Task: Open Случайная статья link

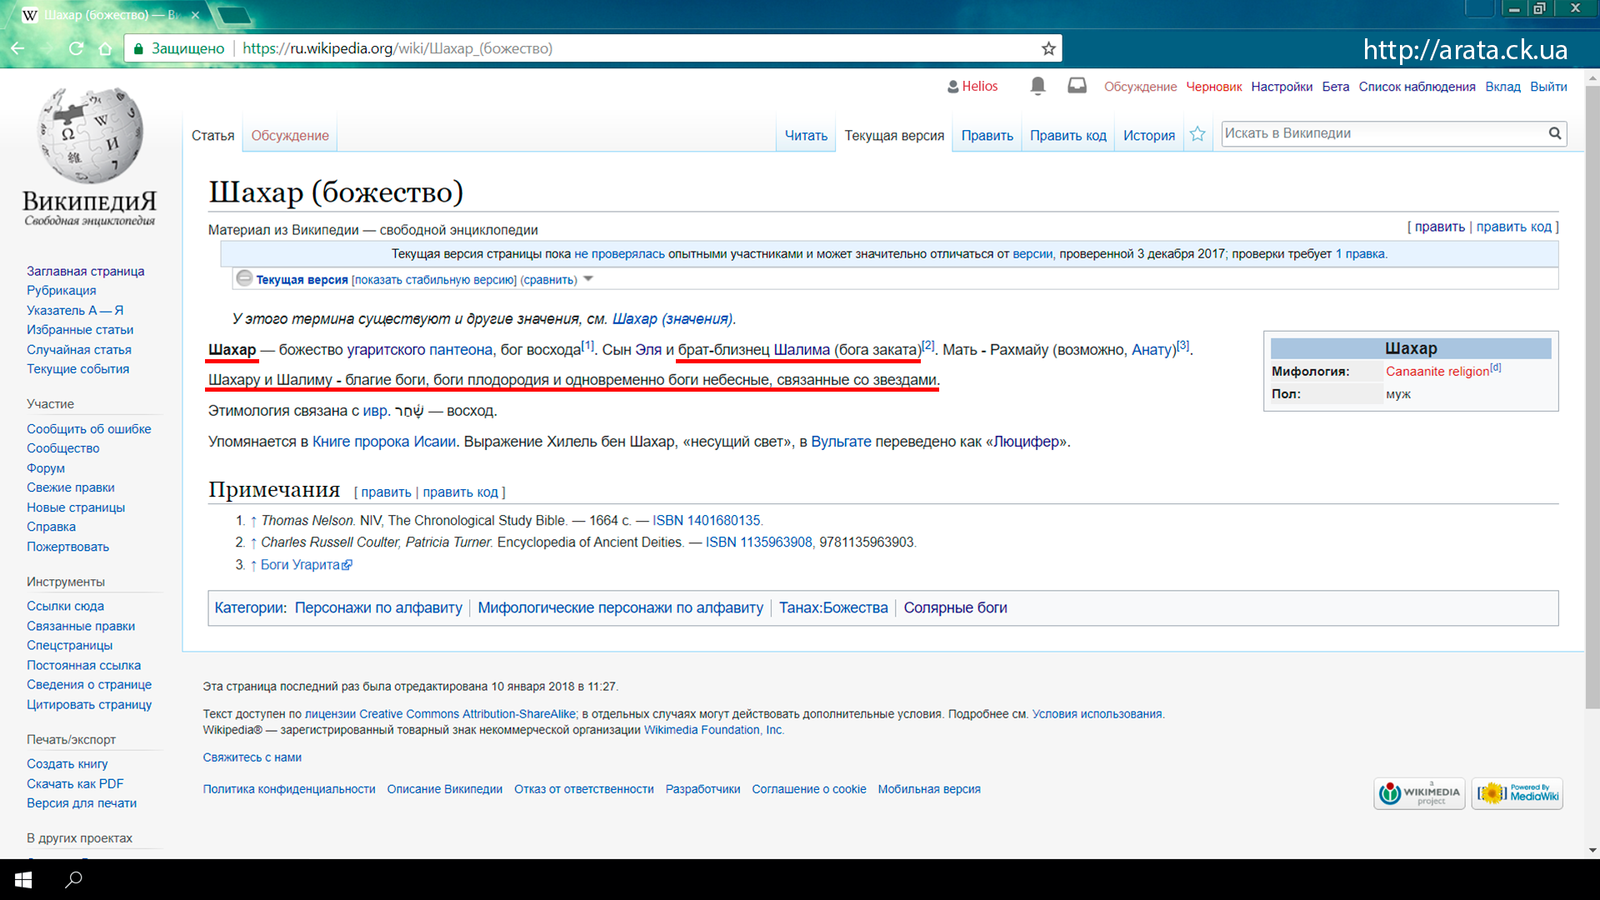Action: click(79, 350)
